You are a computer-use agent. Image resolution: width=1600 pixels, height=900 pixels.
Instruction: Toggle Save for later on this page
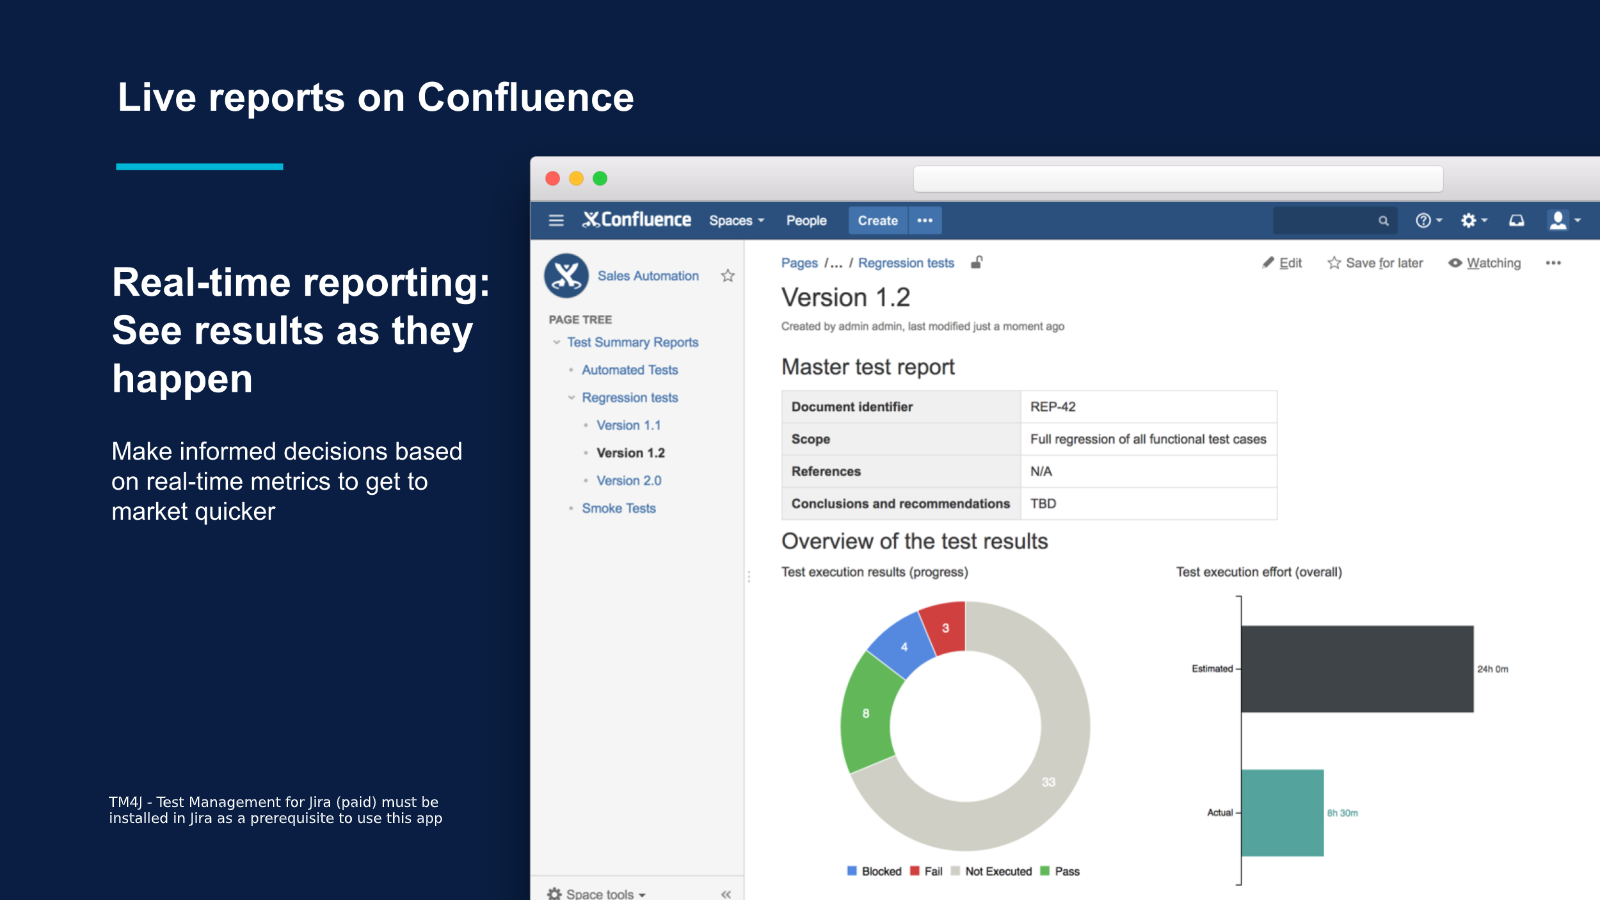click(x=1375, y=263)
